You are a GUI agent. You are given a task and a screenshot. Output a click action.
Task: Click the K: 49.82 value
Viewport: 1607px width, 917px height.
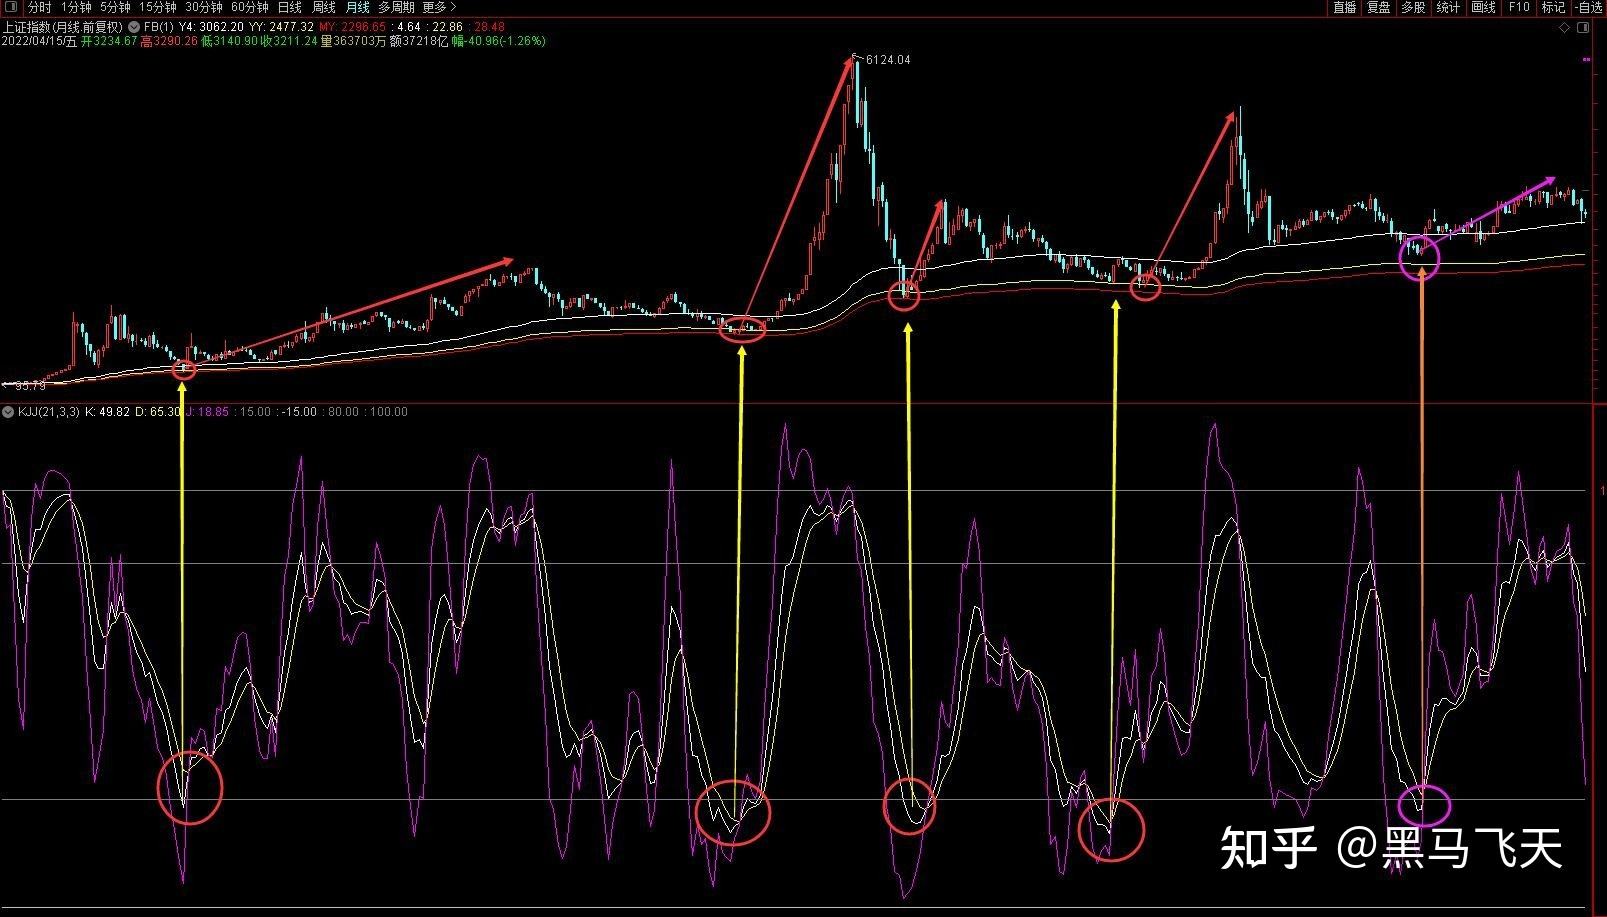(x=107, y=412)
